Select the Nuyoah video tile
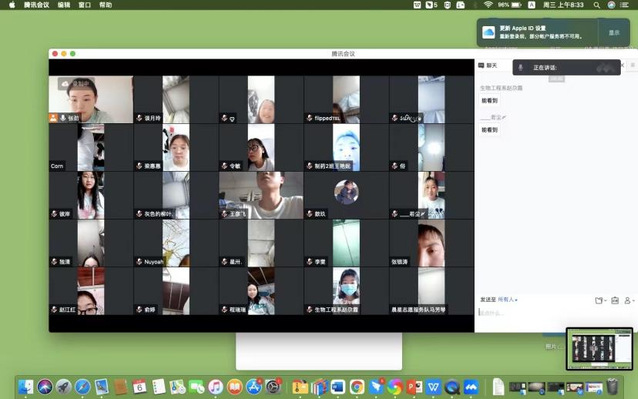Screen dimensions: 638x399 click(x=176, y=243)
